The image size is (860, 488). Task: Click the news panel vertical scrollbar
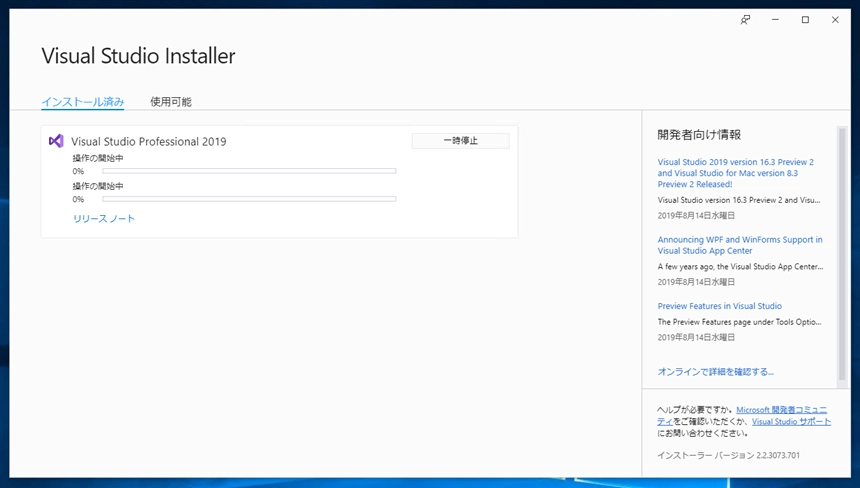coord(842,253)
